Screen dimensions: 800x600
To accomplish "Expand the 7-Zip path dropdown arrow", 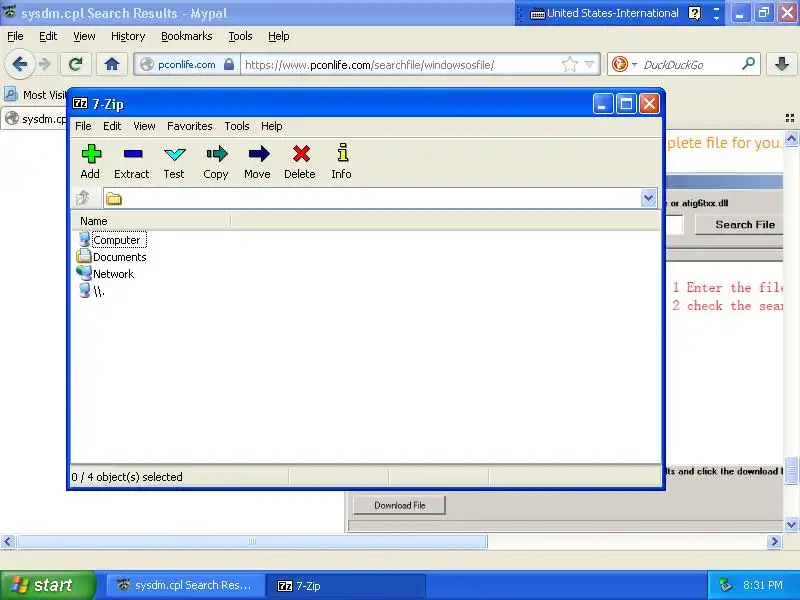I will (648, 198).
